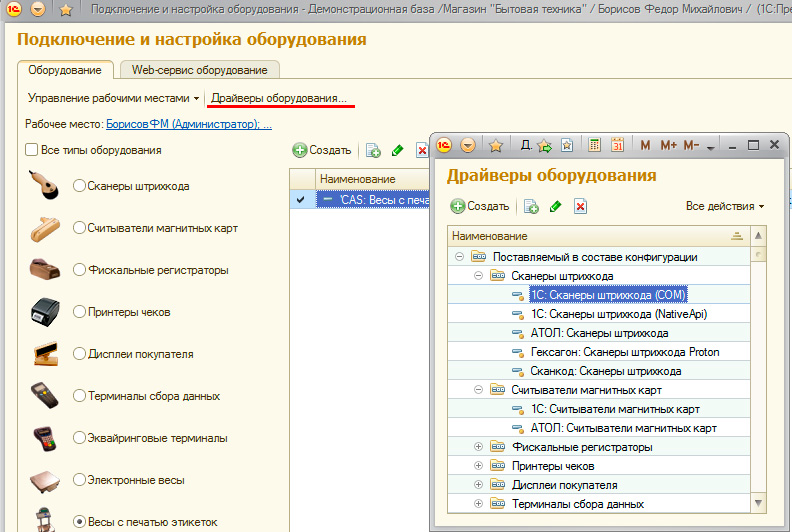
Task: Select АТОЛ: Сканеры штрихкода in the tree
Action: coord(599,333)
